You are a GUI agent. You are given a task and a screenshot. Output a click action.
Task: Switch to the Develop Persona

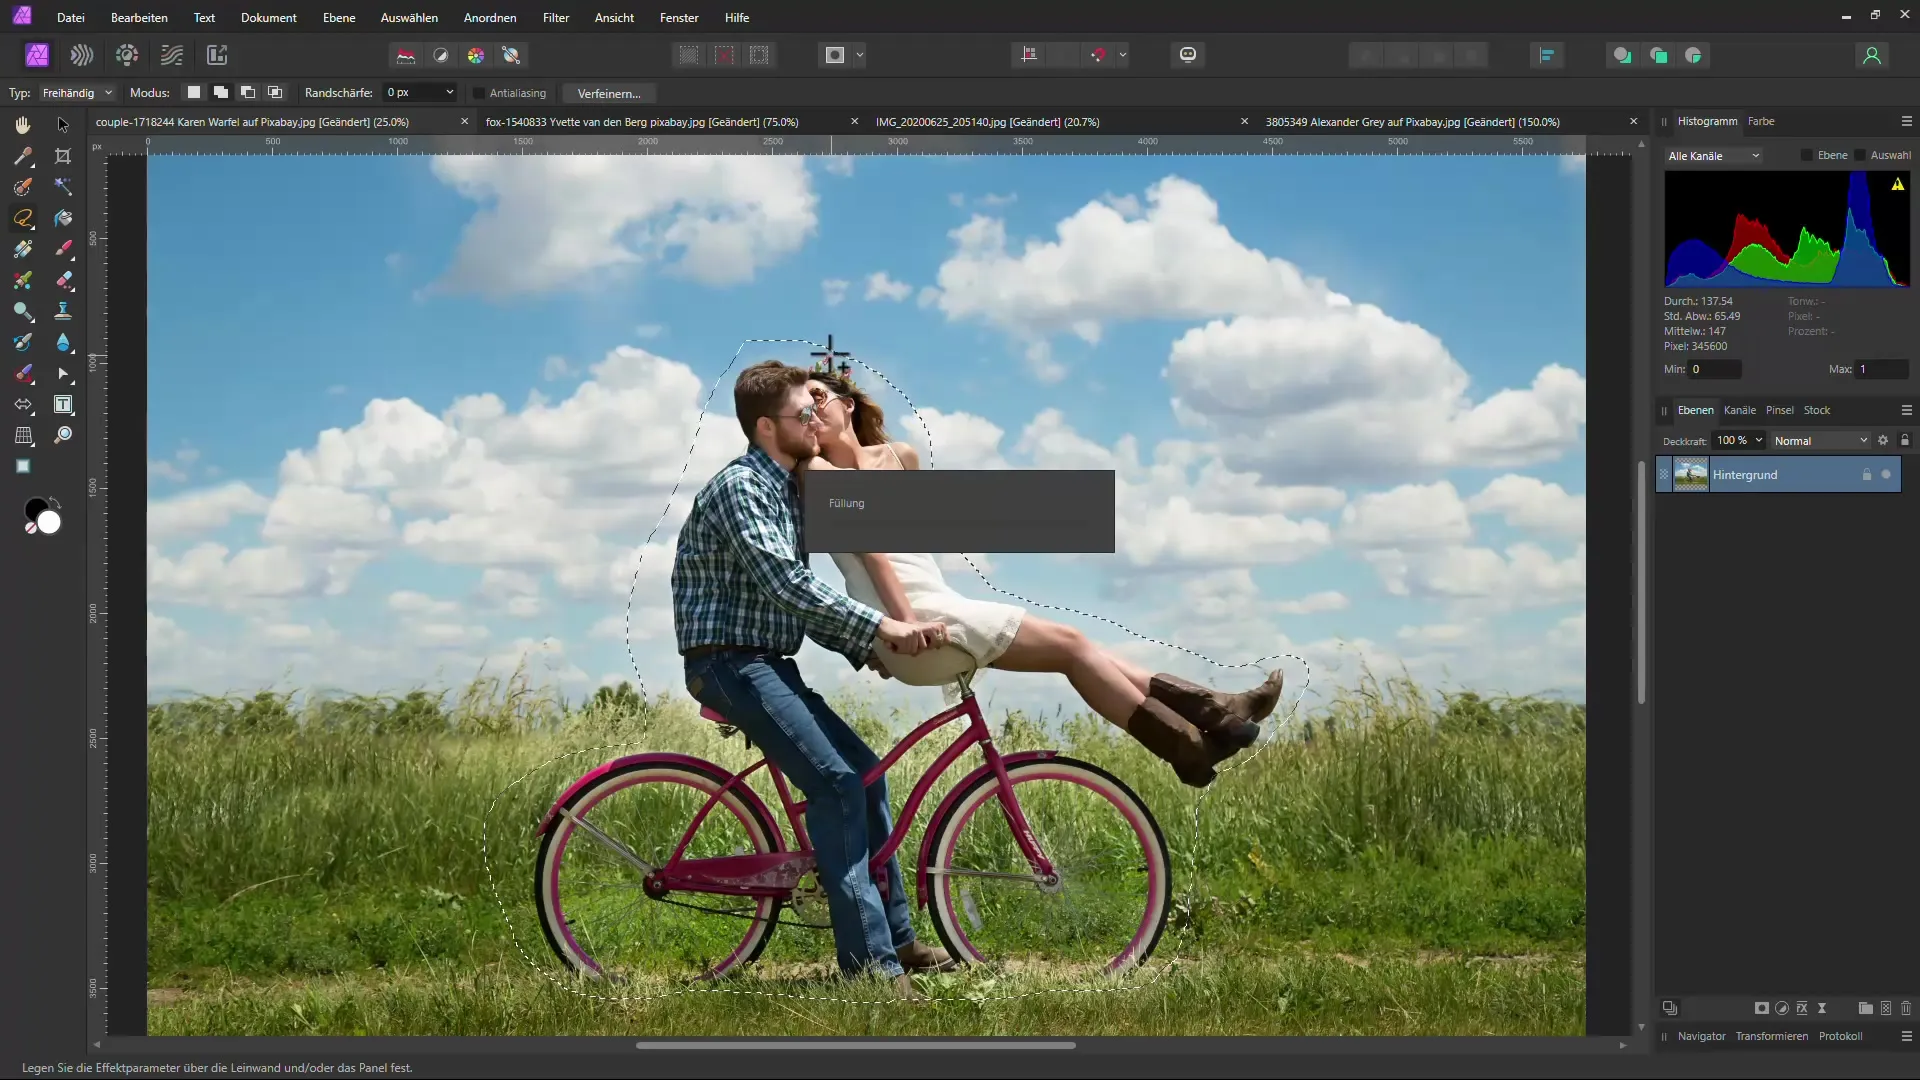[127, 55]
